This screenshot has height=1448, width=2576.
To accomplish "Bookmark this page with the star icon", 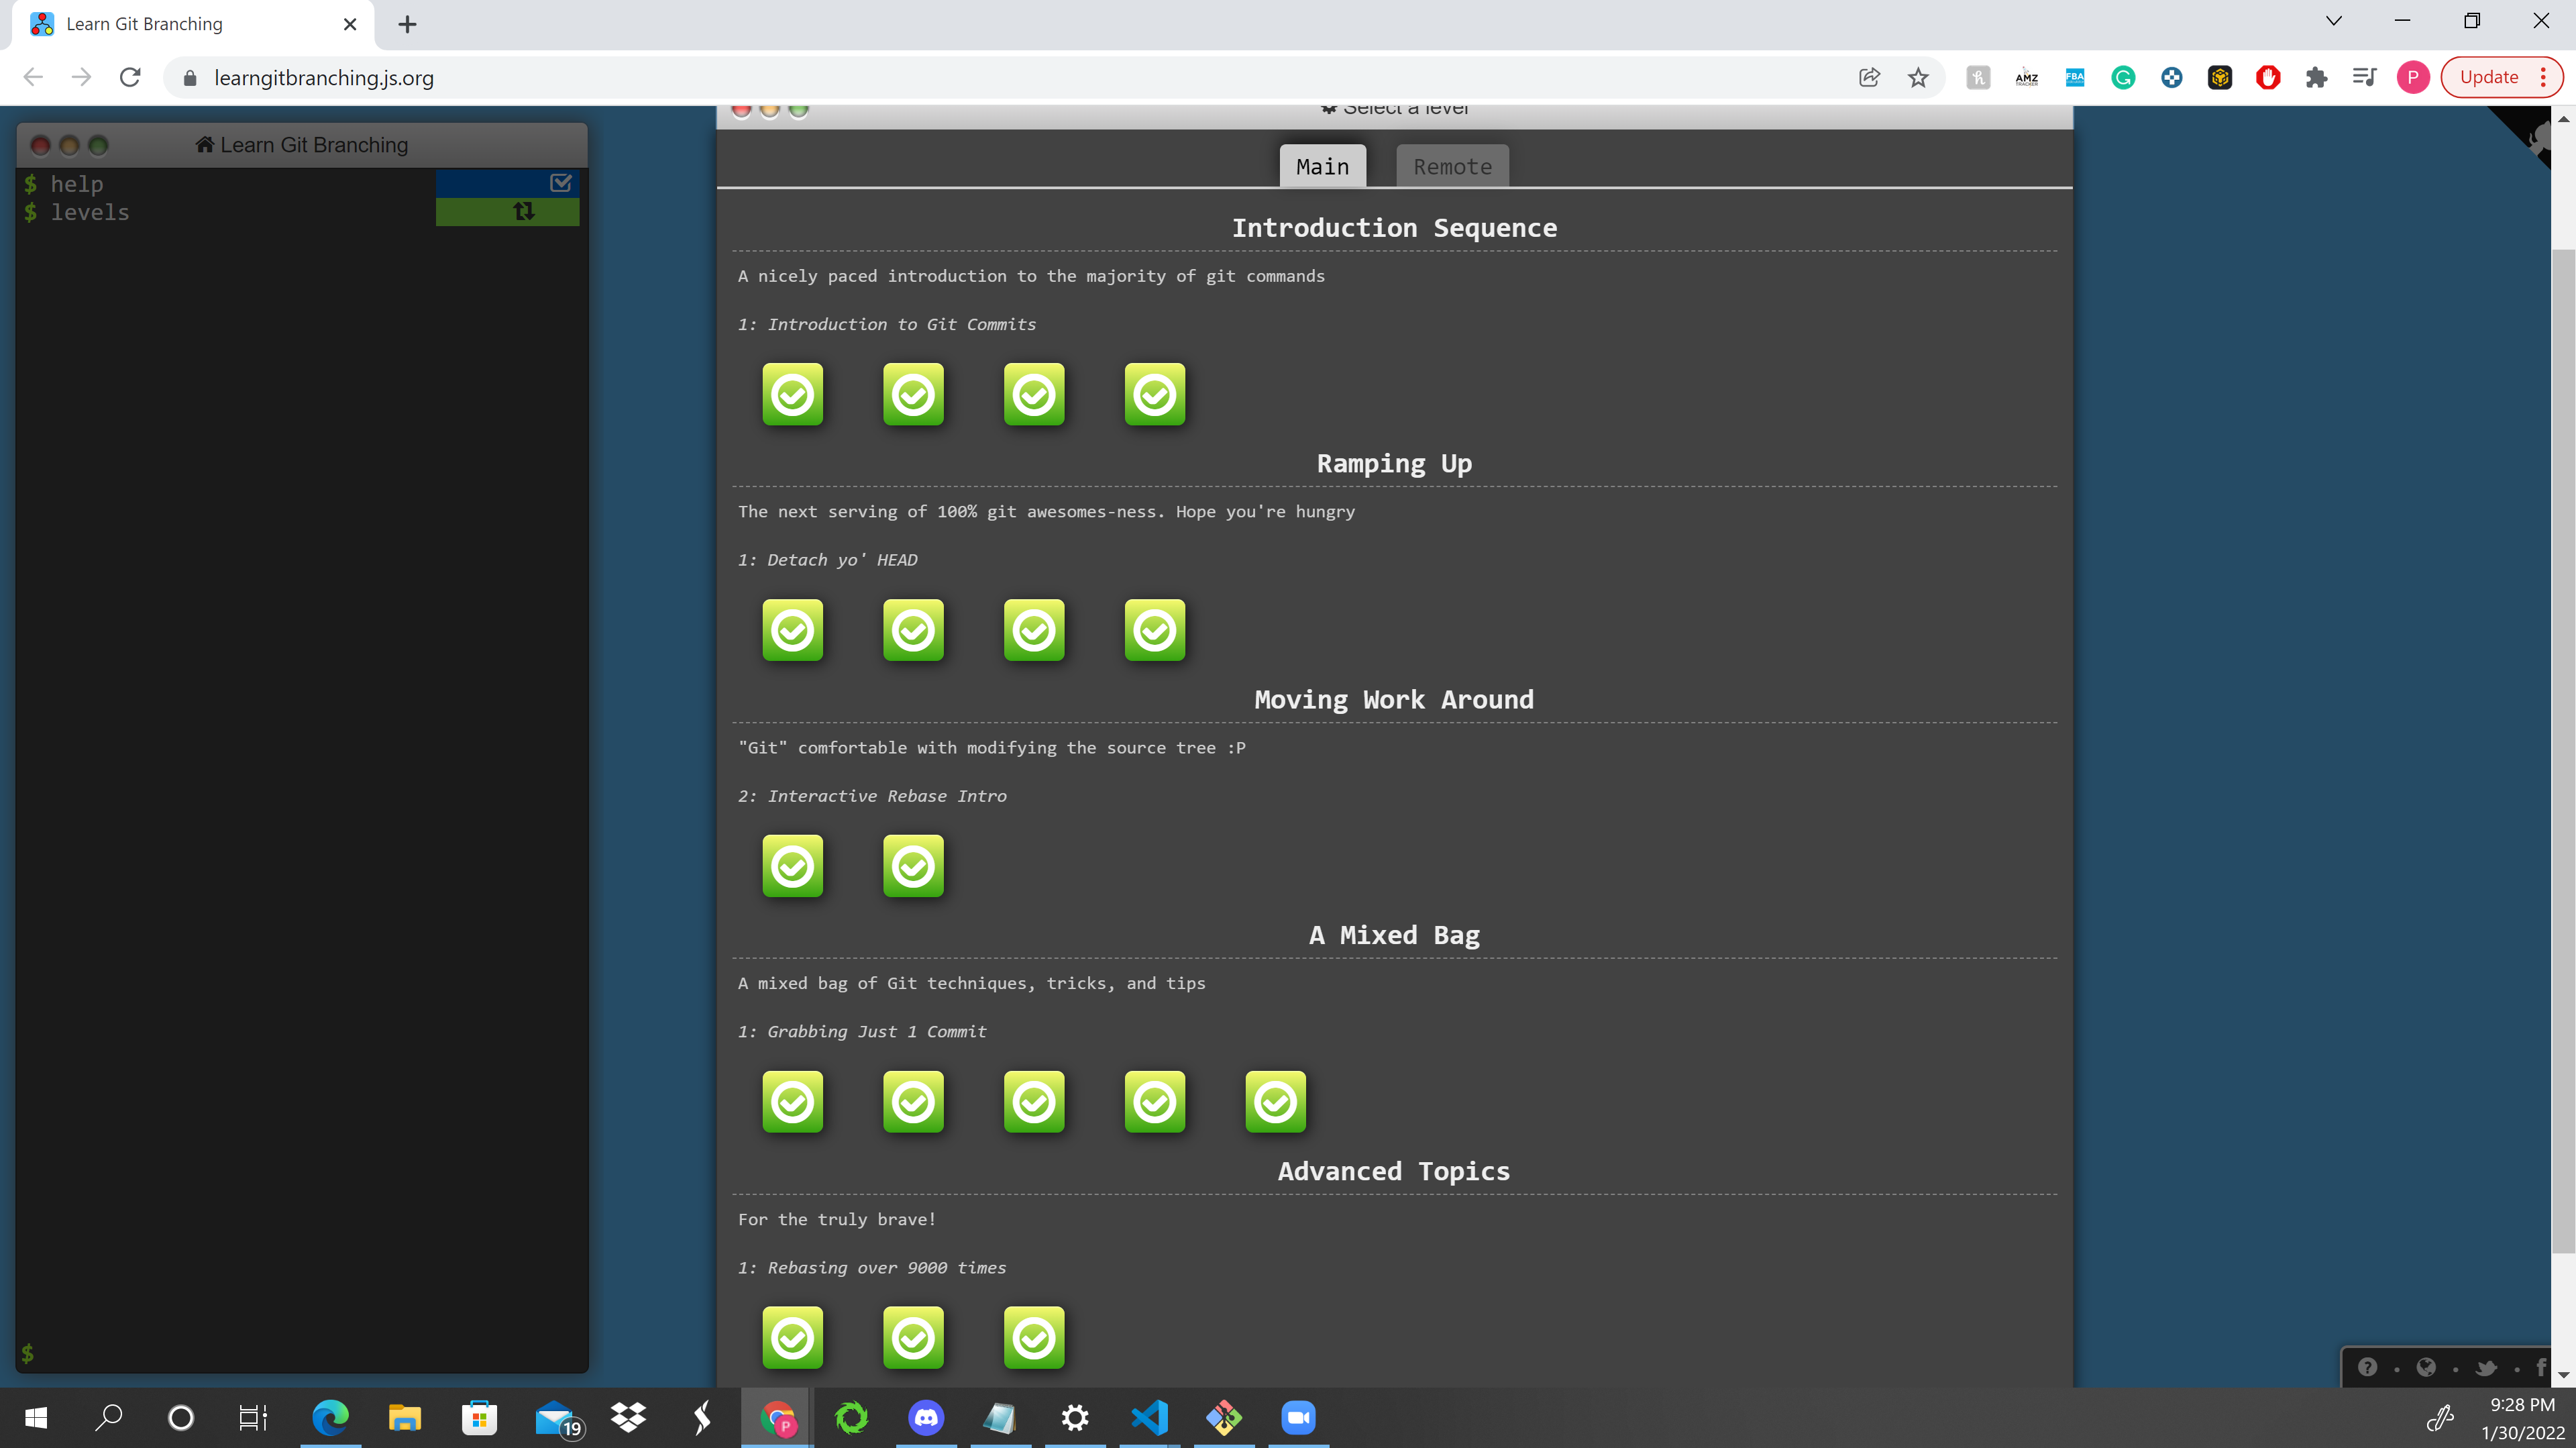I will click(1917, 77).
